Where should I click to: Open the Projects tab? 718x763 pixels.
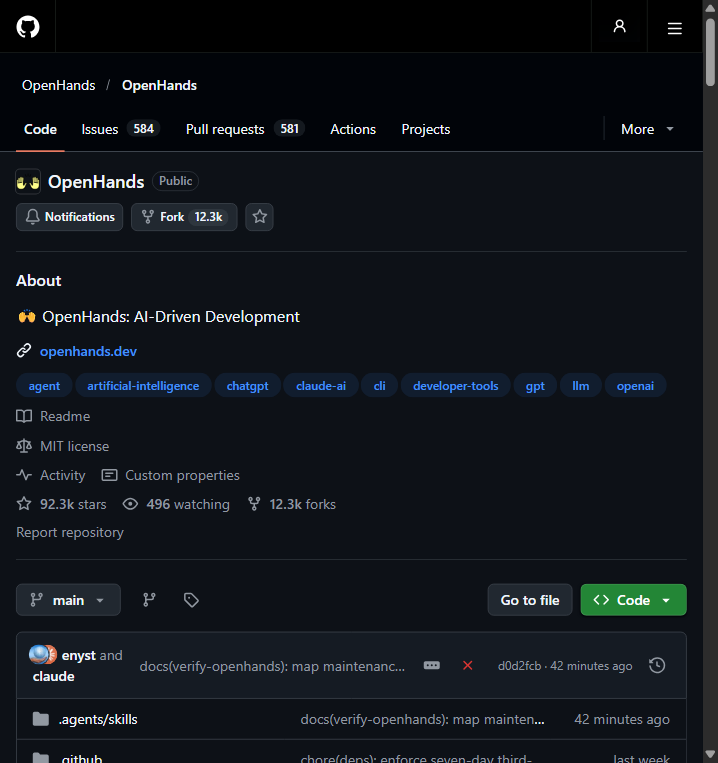click(x=426, y=129)
